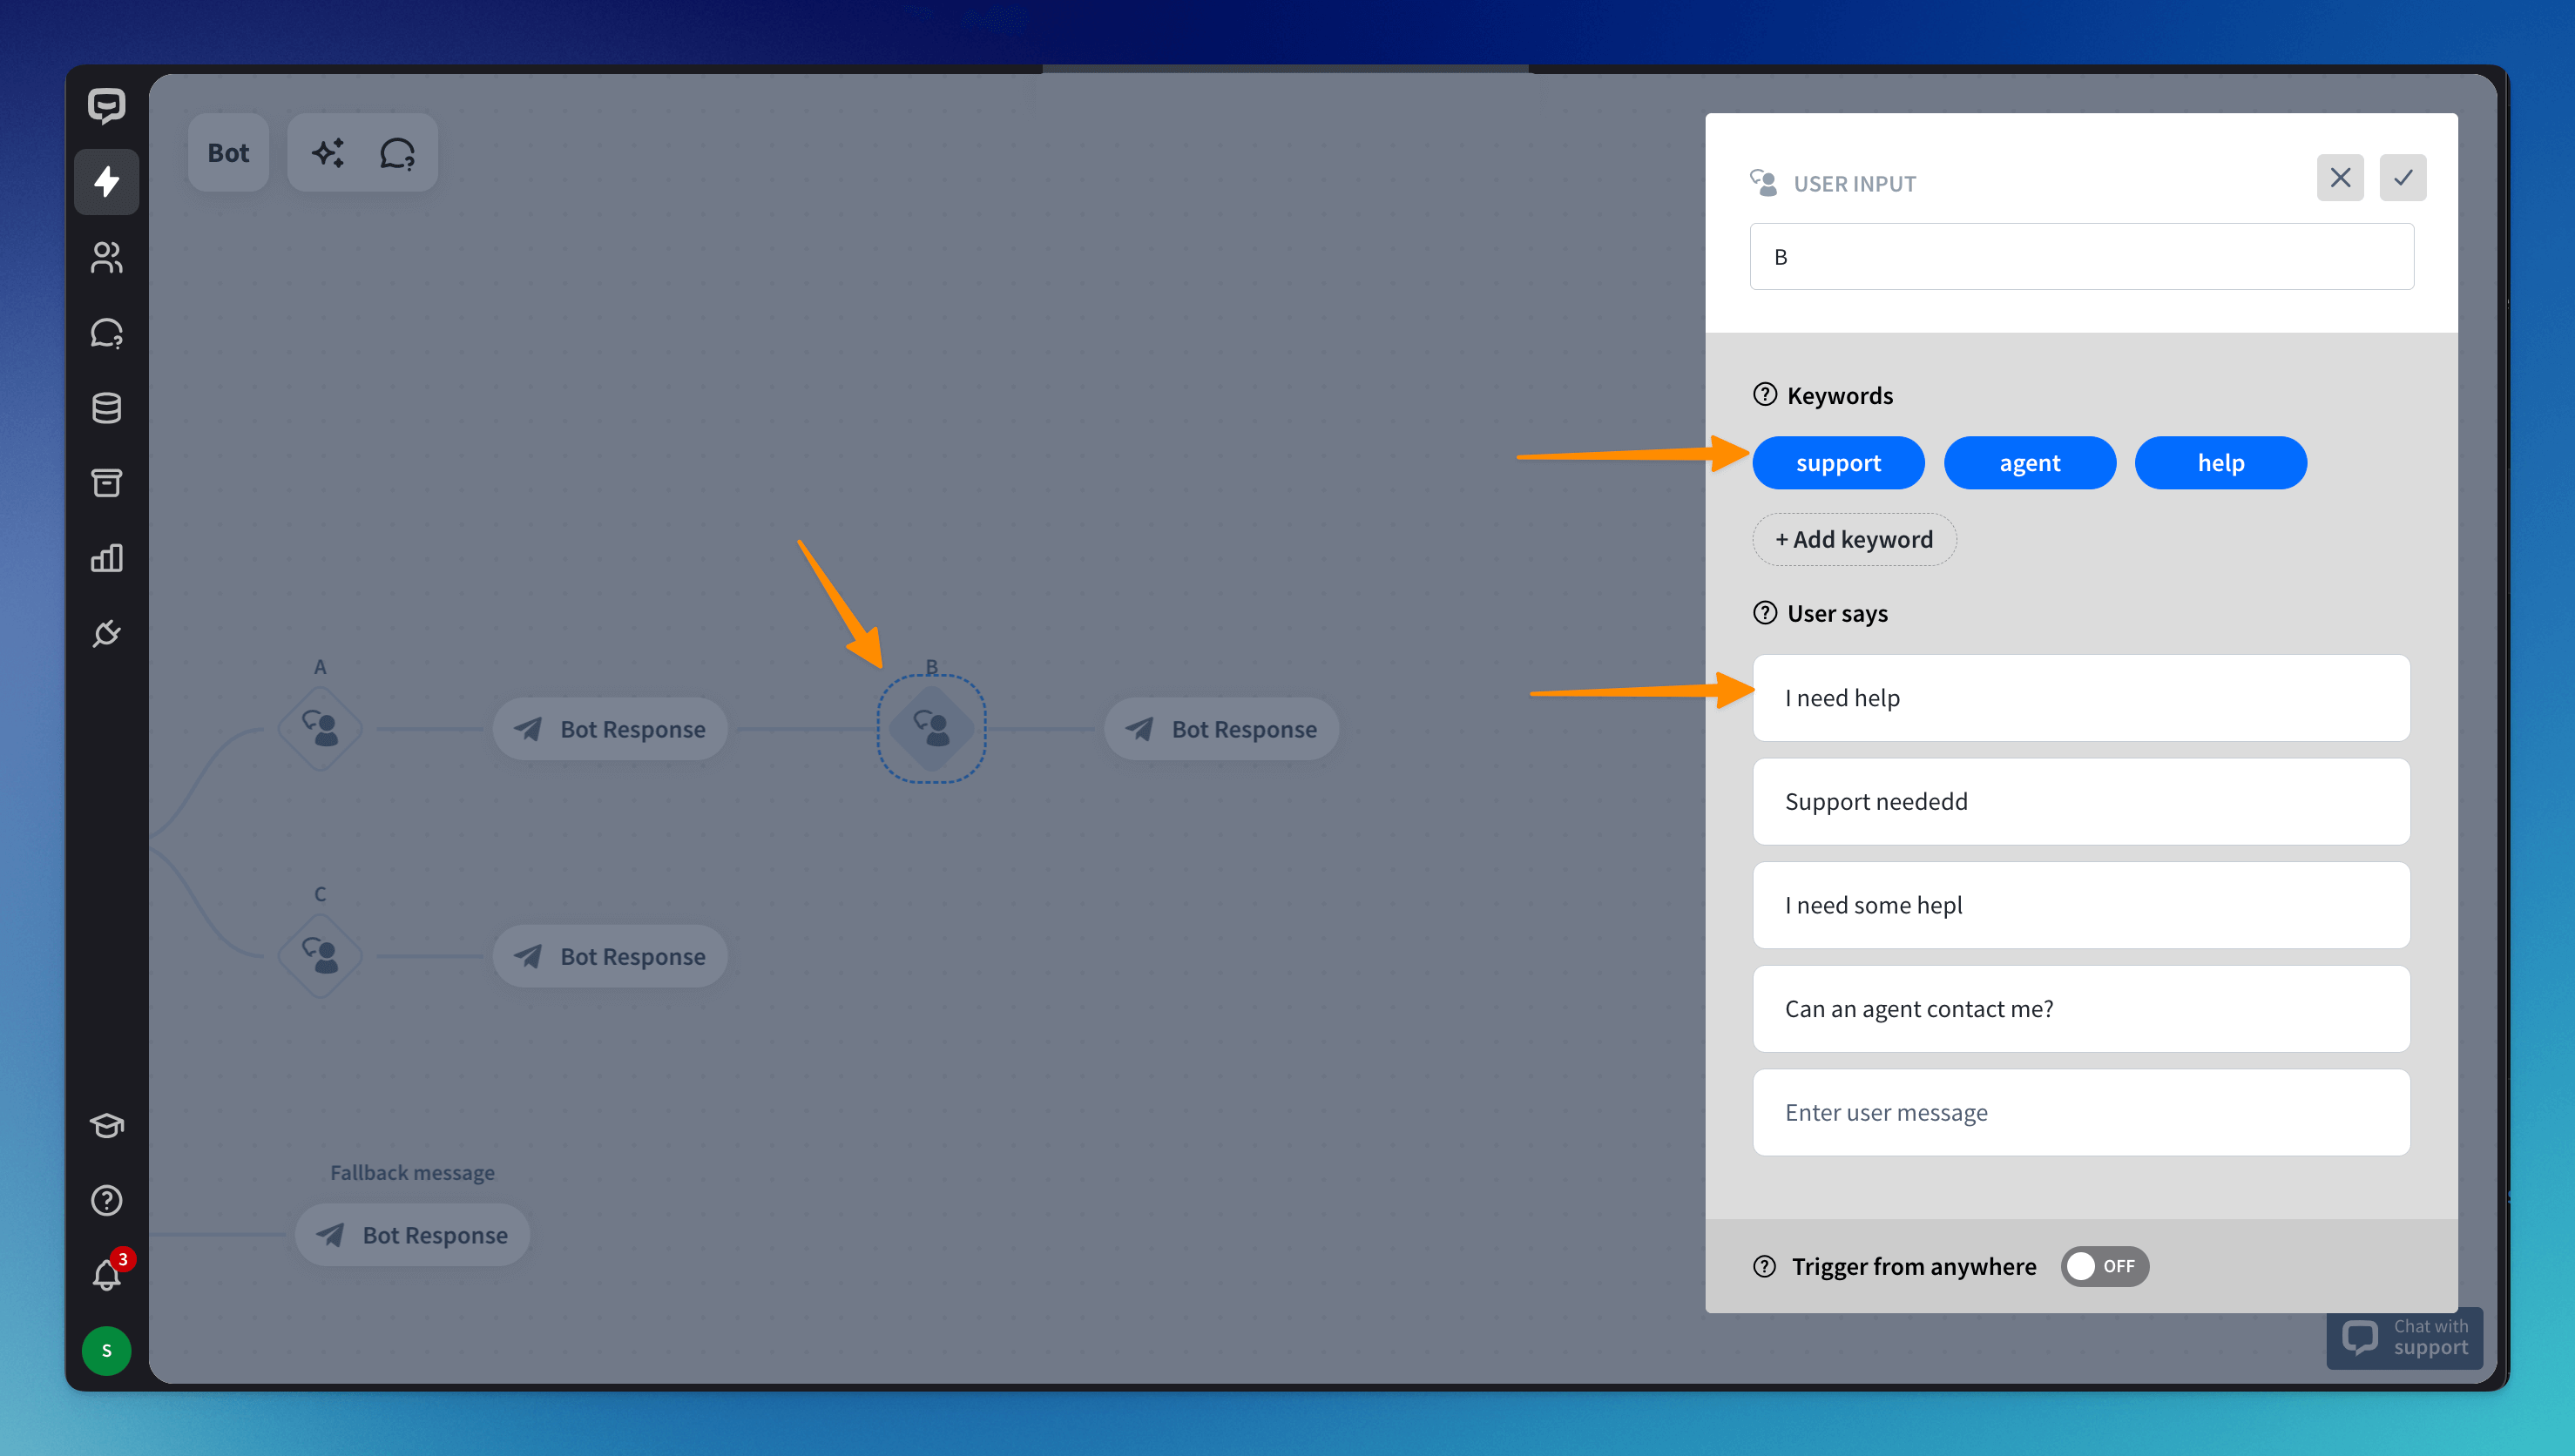Open the contacts people icon in sidebar
Image resolution: width=2575 pixels, height=1456 pixels.
(x=106, y=257)
